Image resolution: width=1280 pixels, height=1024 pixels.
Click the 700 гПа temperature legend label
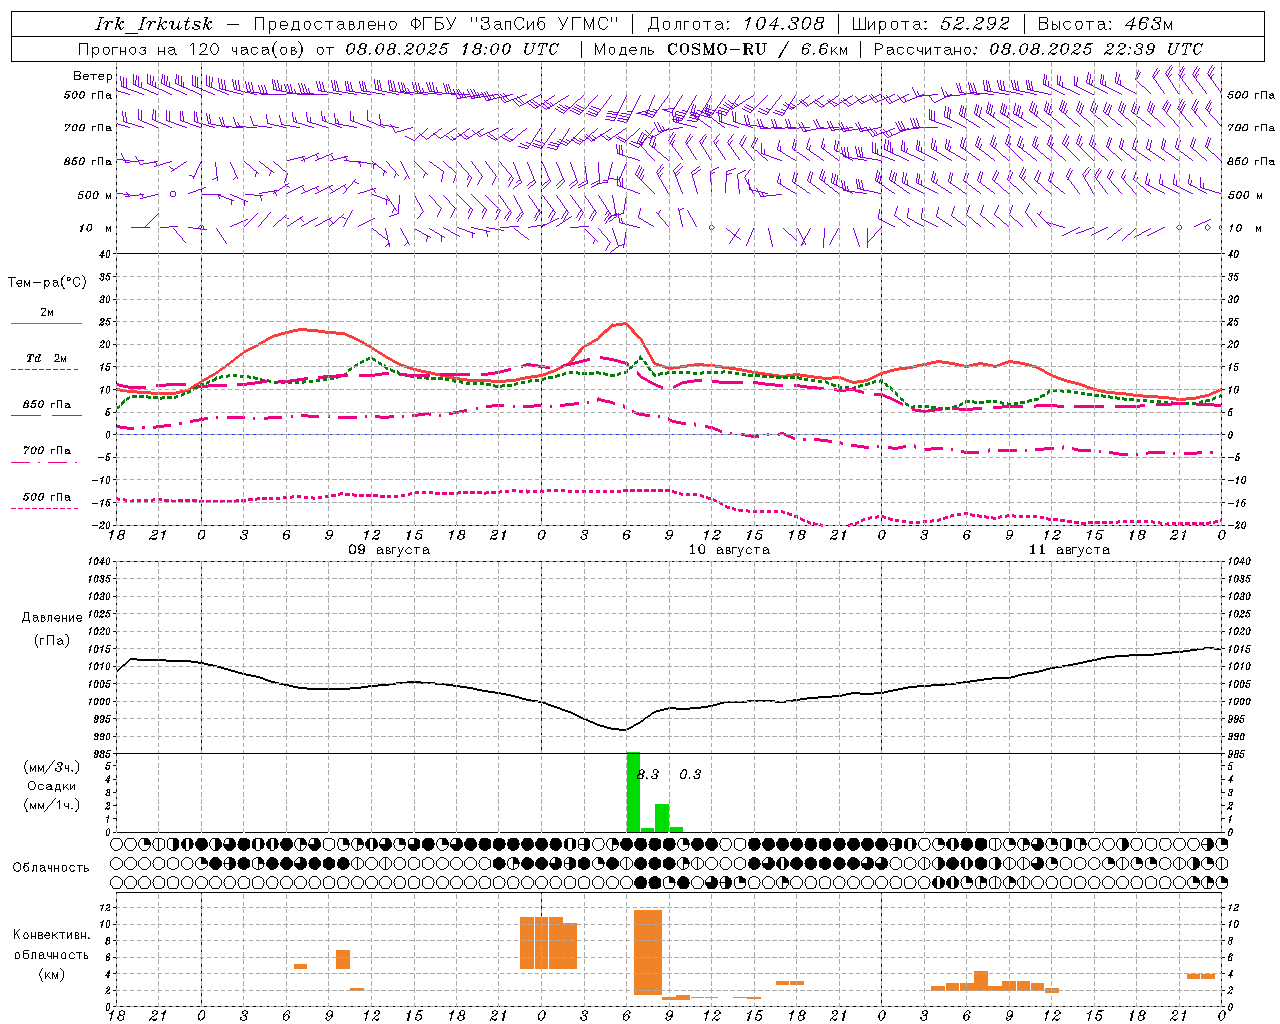[x=47, y=450]
